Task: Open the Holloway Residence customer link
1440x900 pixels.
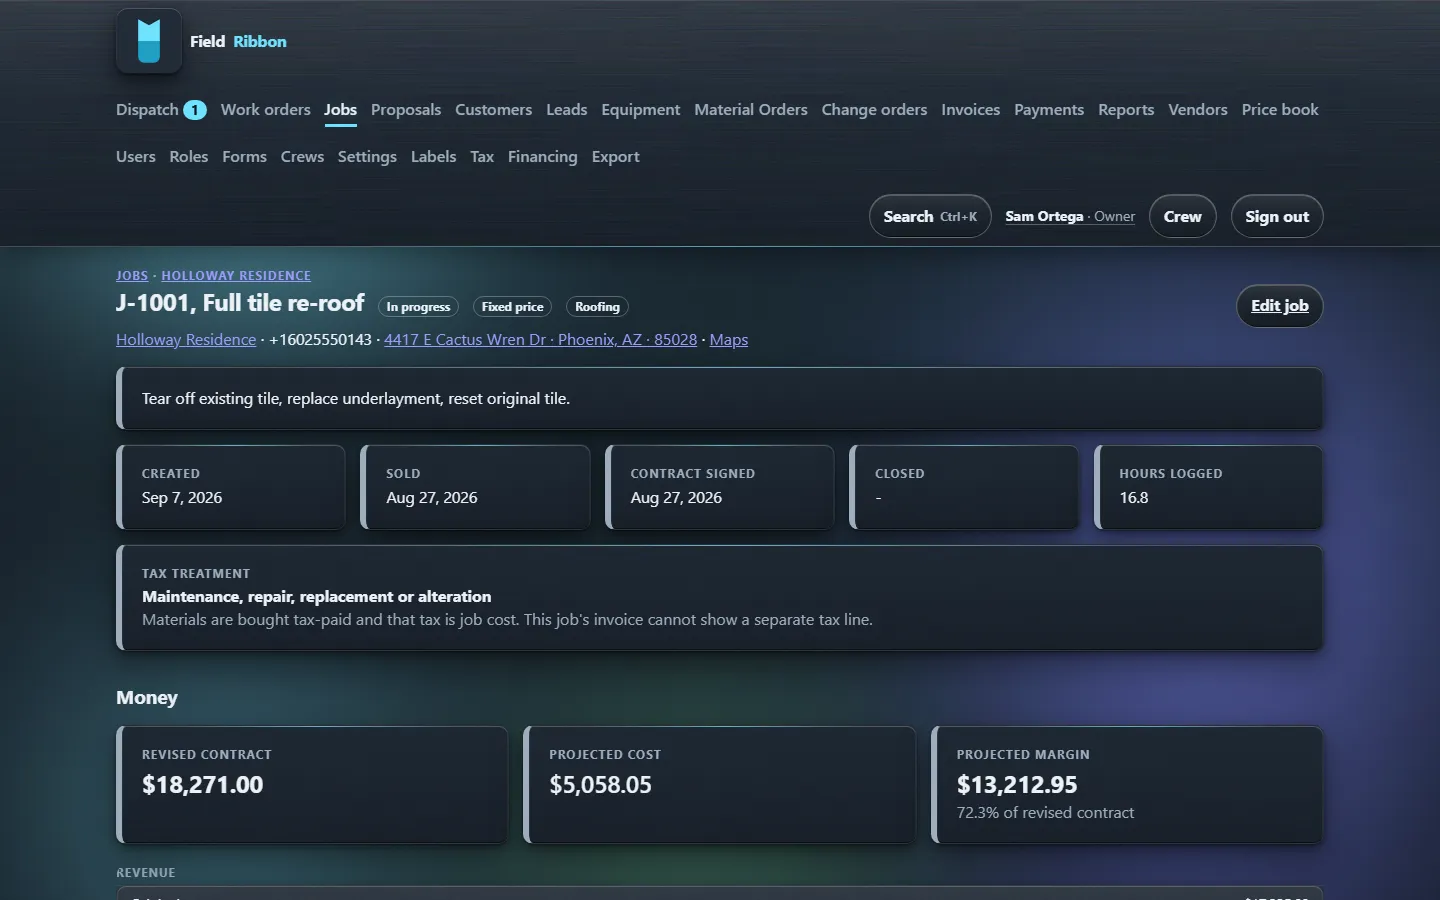Action: click(186, 340)
